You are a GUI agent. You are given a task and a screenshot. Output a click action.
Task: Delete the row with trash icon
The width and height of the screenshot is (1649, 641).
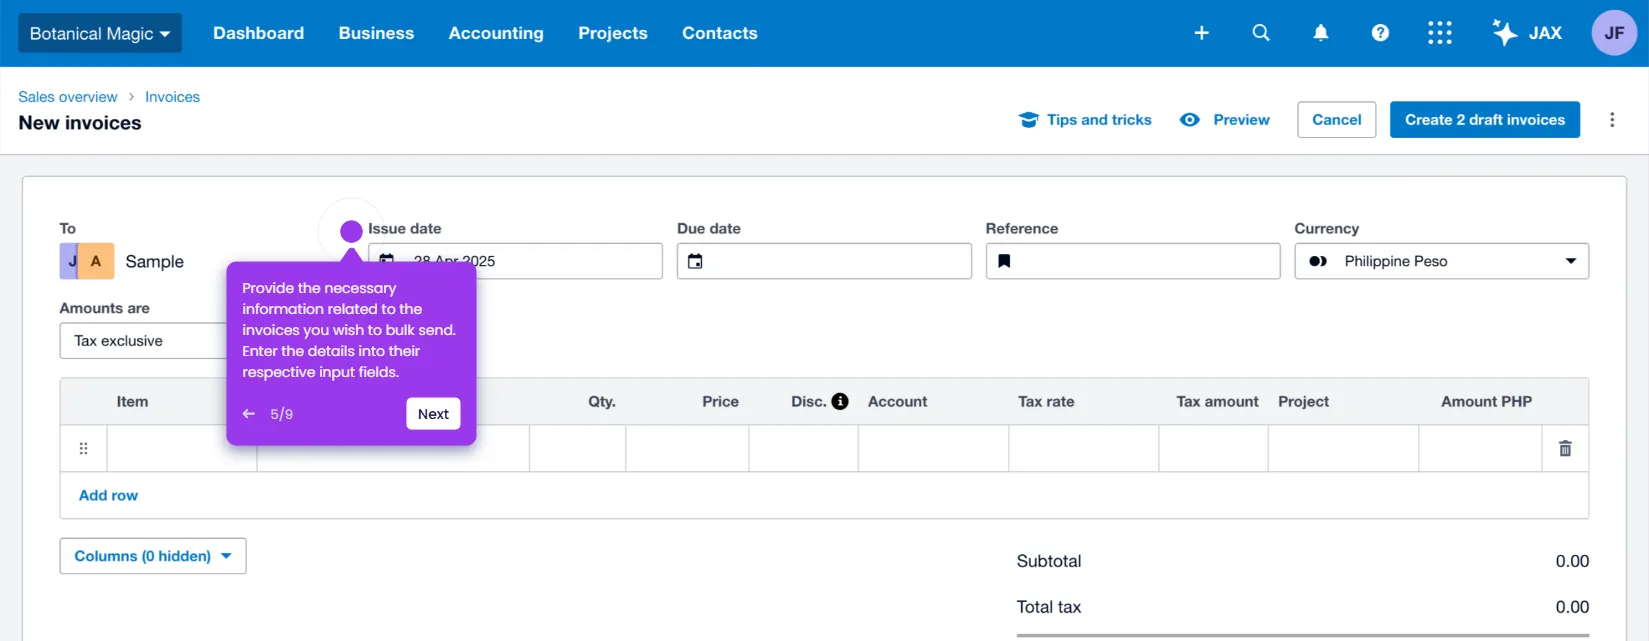tap(1565, 449)
